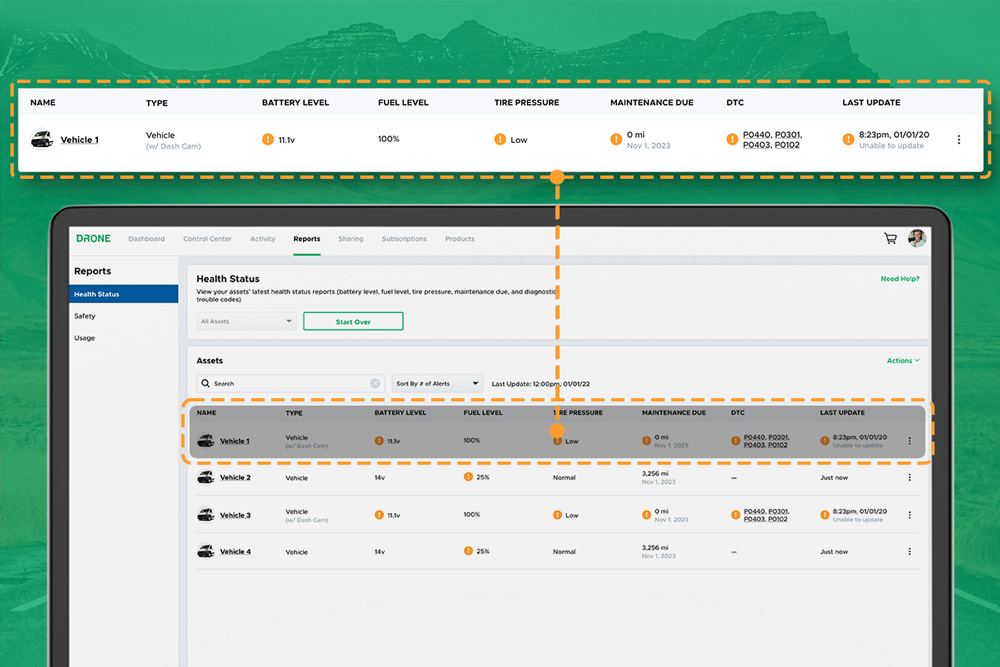This screenshot has width=1000, height=667.
Task: Open the three-dot menu for Vehicle 4
Action: [x=909, y=551]
